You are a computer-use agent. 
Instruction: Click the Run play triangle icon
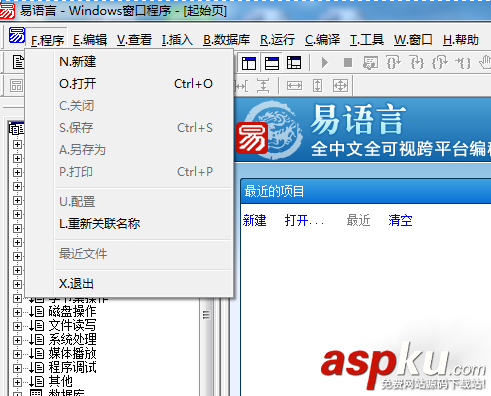(x=325, y=63)
